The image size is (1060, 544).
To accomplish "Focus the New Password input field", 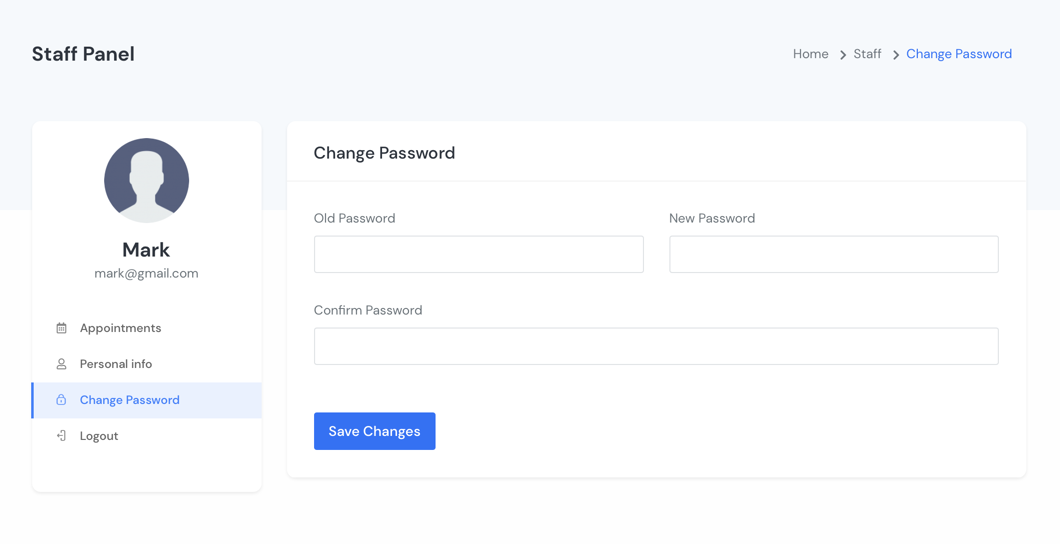I will (834, 254).
